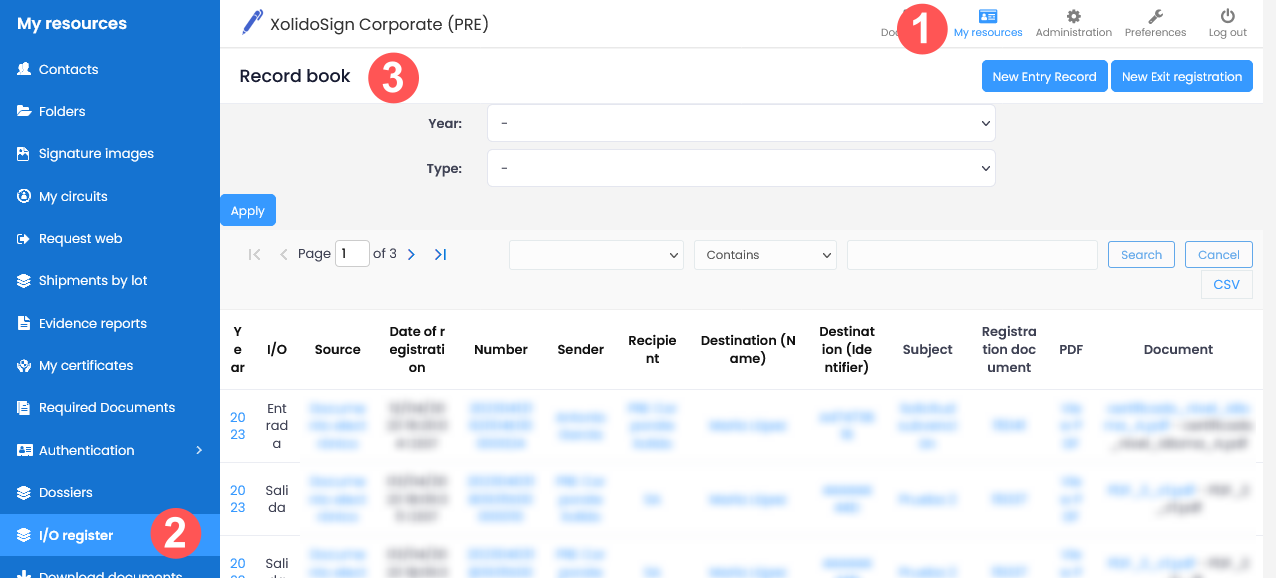Export records with CSV button

(x=1227, y=284)
